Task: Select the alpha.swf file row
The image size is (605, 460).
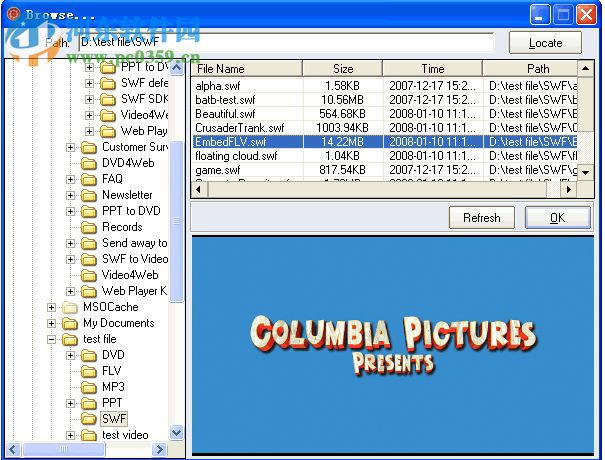Action: [x=384, y=86]
